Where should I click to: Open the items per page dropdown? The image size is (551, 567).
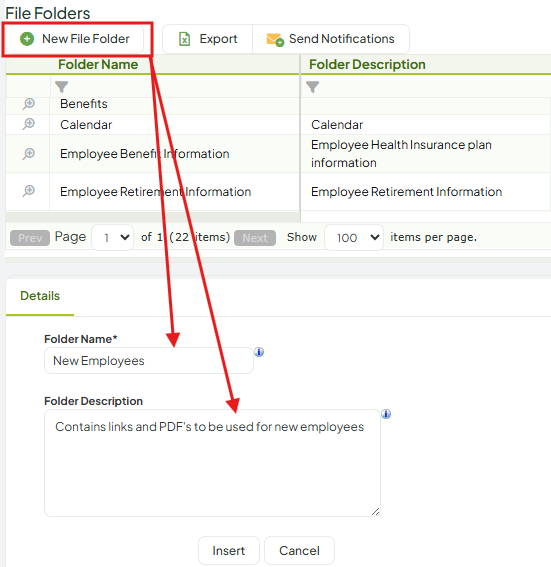(x=354, y=238)
